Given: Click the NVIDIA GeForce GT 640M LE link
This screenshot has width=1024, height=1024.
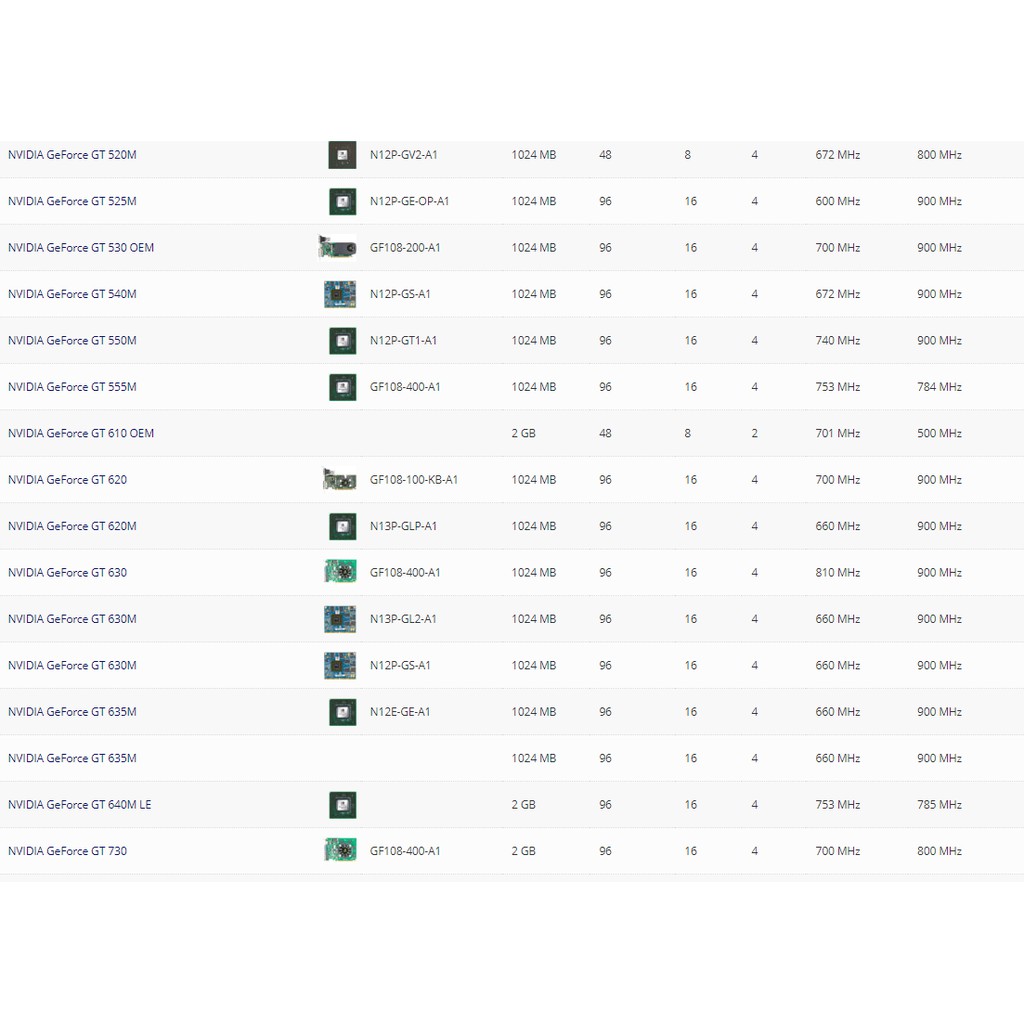Looking at the screenshot, I should click(80, 805).
